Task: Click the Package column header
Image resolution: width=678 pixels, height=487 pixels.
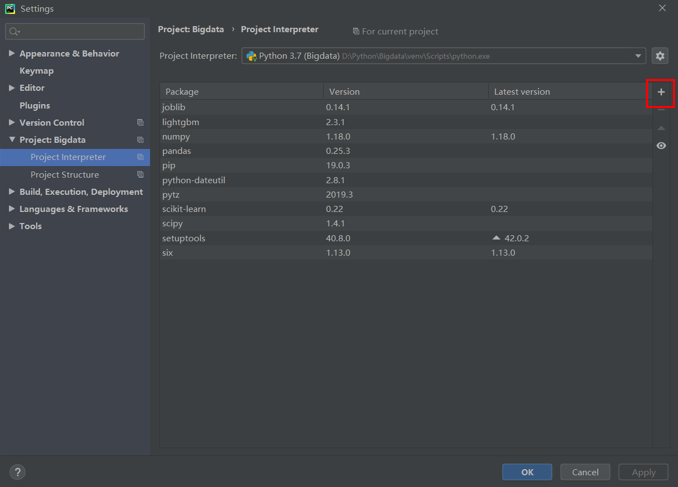Action: click(x=241, y=92)
